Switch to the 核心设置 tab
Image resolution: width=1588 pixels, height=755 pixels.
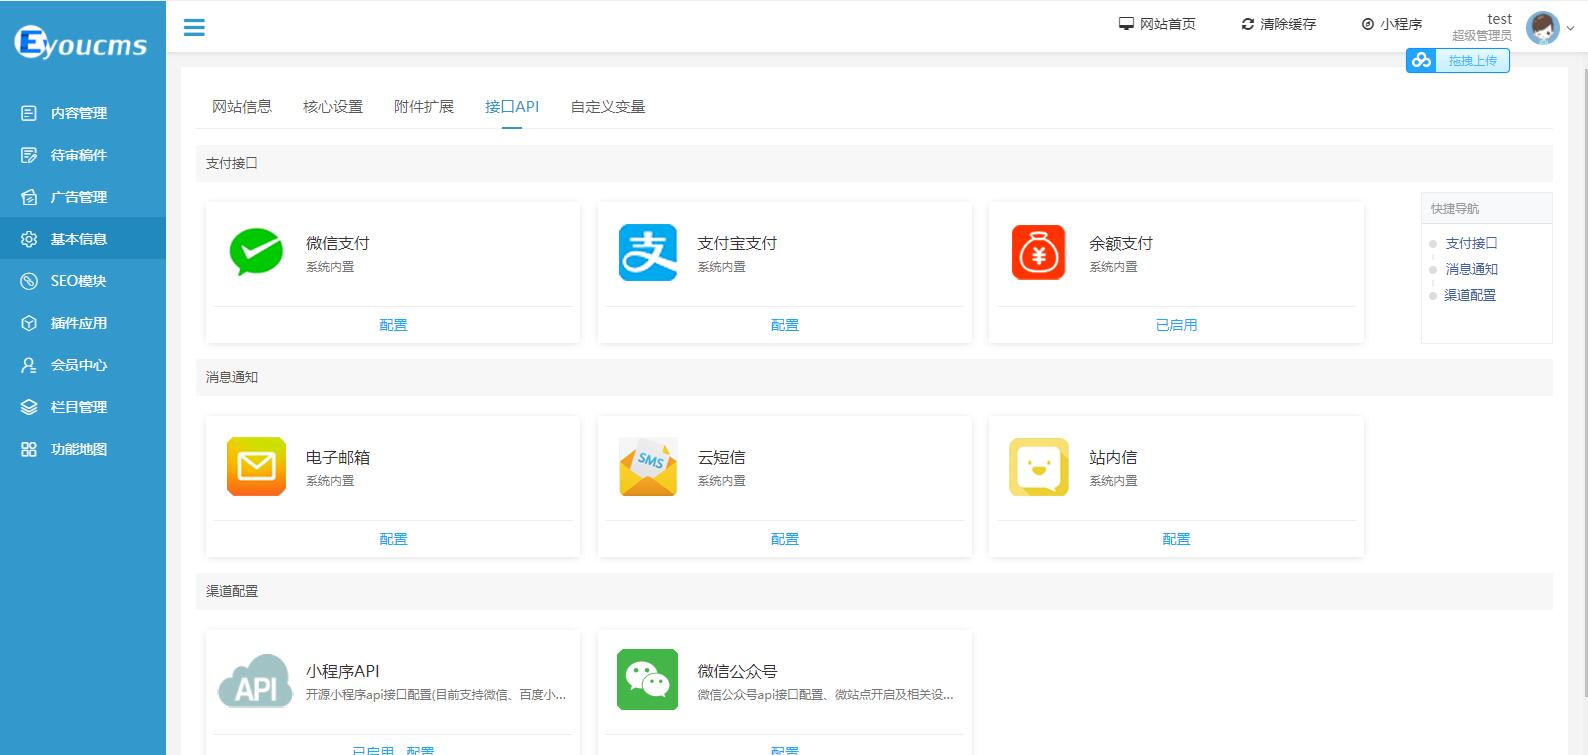pos(333,107)
